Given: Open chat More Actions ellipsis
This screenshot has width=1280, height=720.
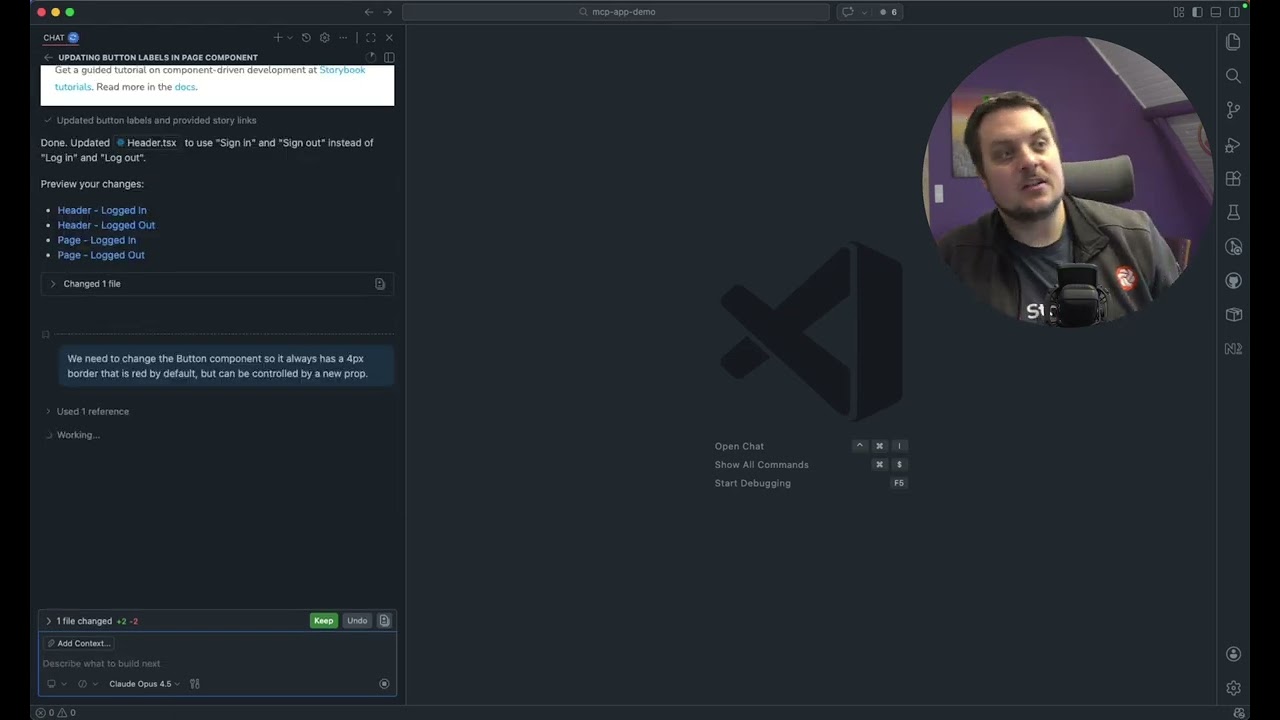Looking at the screenshot, I should (x=343, y=38).
